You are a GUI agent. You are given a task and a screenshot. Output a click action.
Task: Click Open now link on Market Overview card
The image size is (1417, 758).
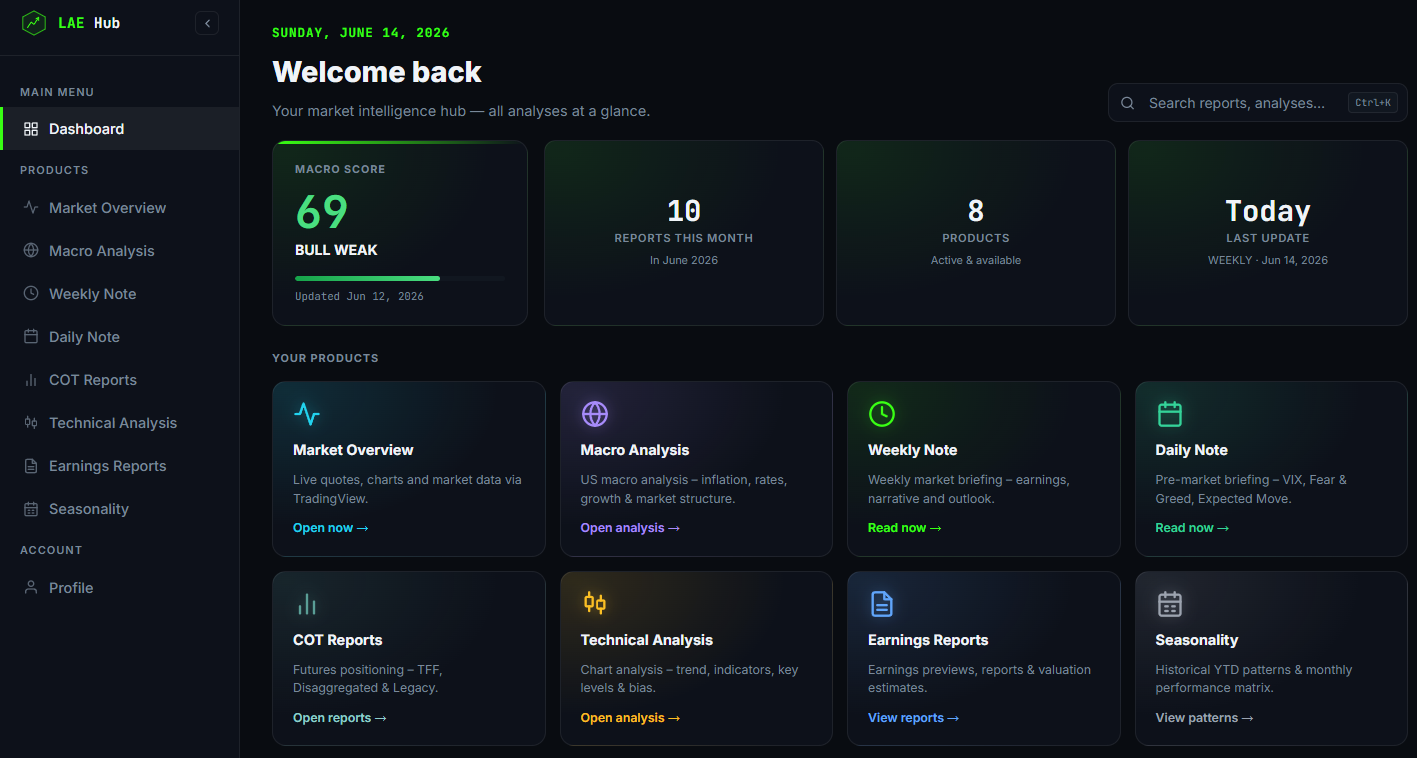click(x=331, y=528)
